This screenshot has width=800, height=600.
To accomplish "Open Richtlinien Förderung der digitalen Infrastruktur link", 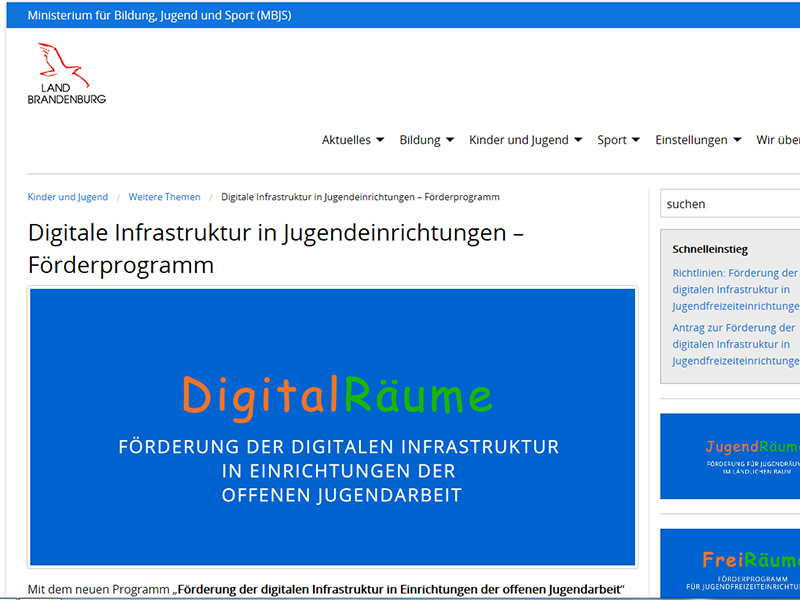I will (x=735, y=289).
